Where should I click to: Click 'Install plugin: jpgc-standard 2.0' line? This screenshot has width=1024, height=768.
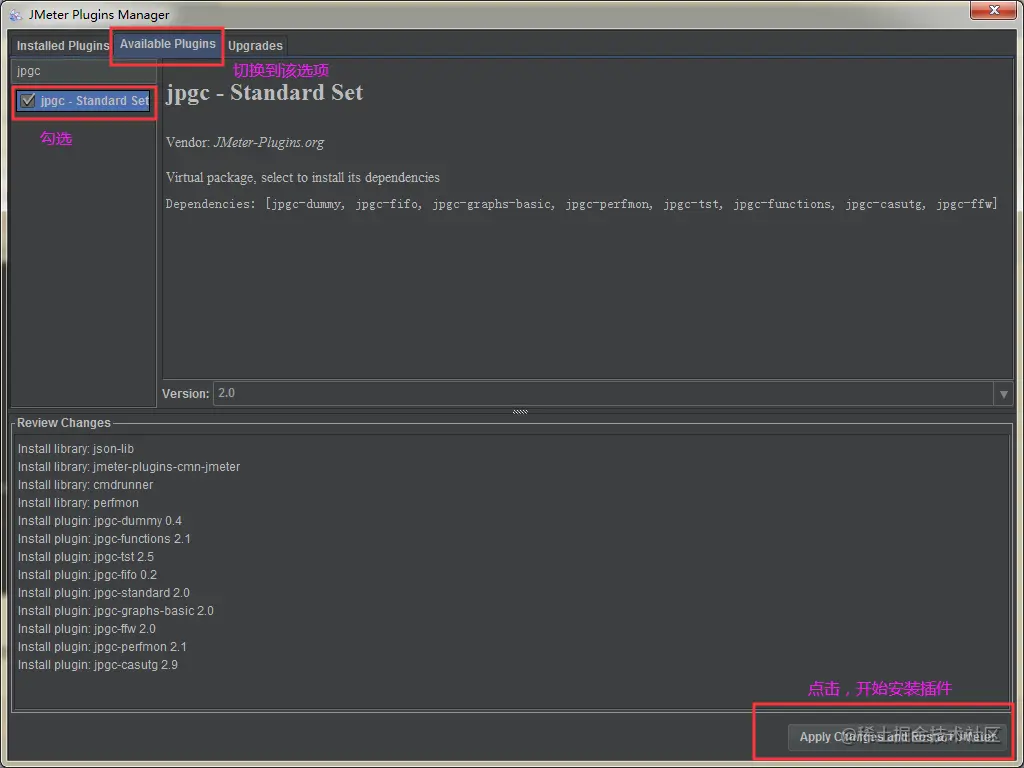(x=104, y=592)
